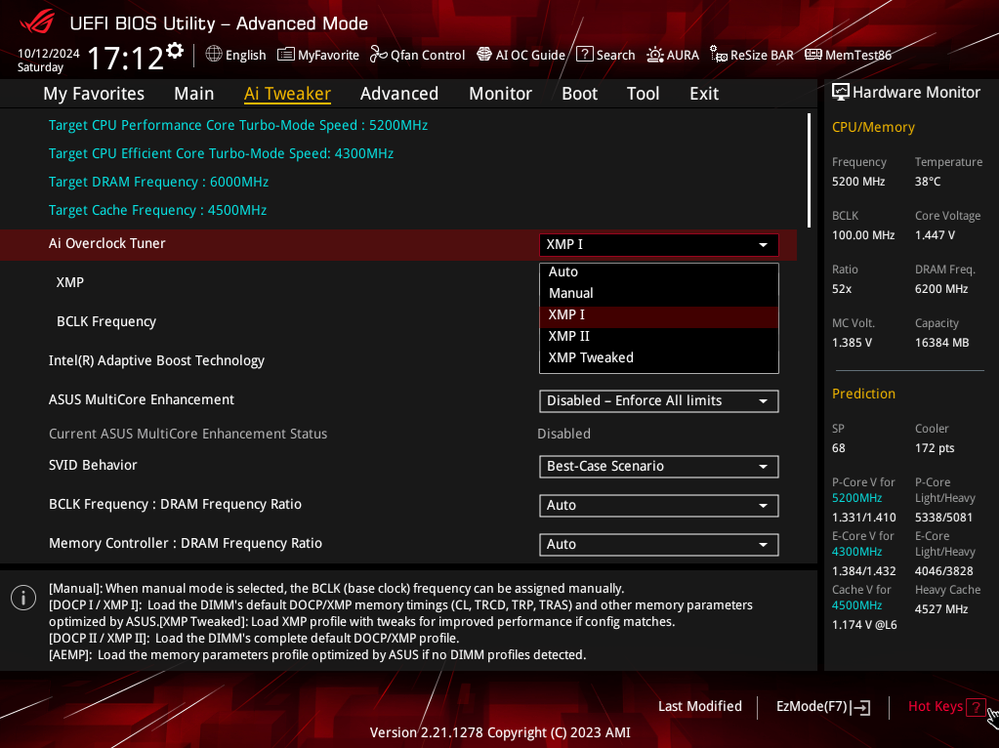Click the CPU/Memory section heading
Screen dimensions: 999x748
pos(873,127)
